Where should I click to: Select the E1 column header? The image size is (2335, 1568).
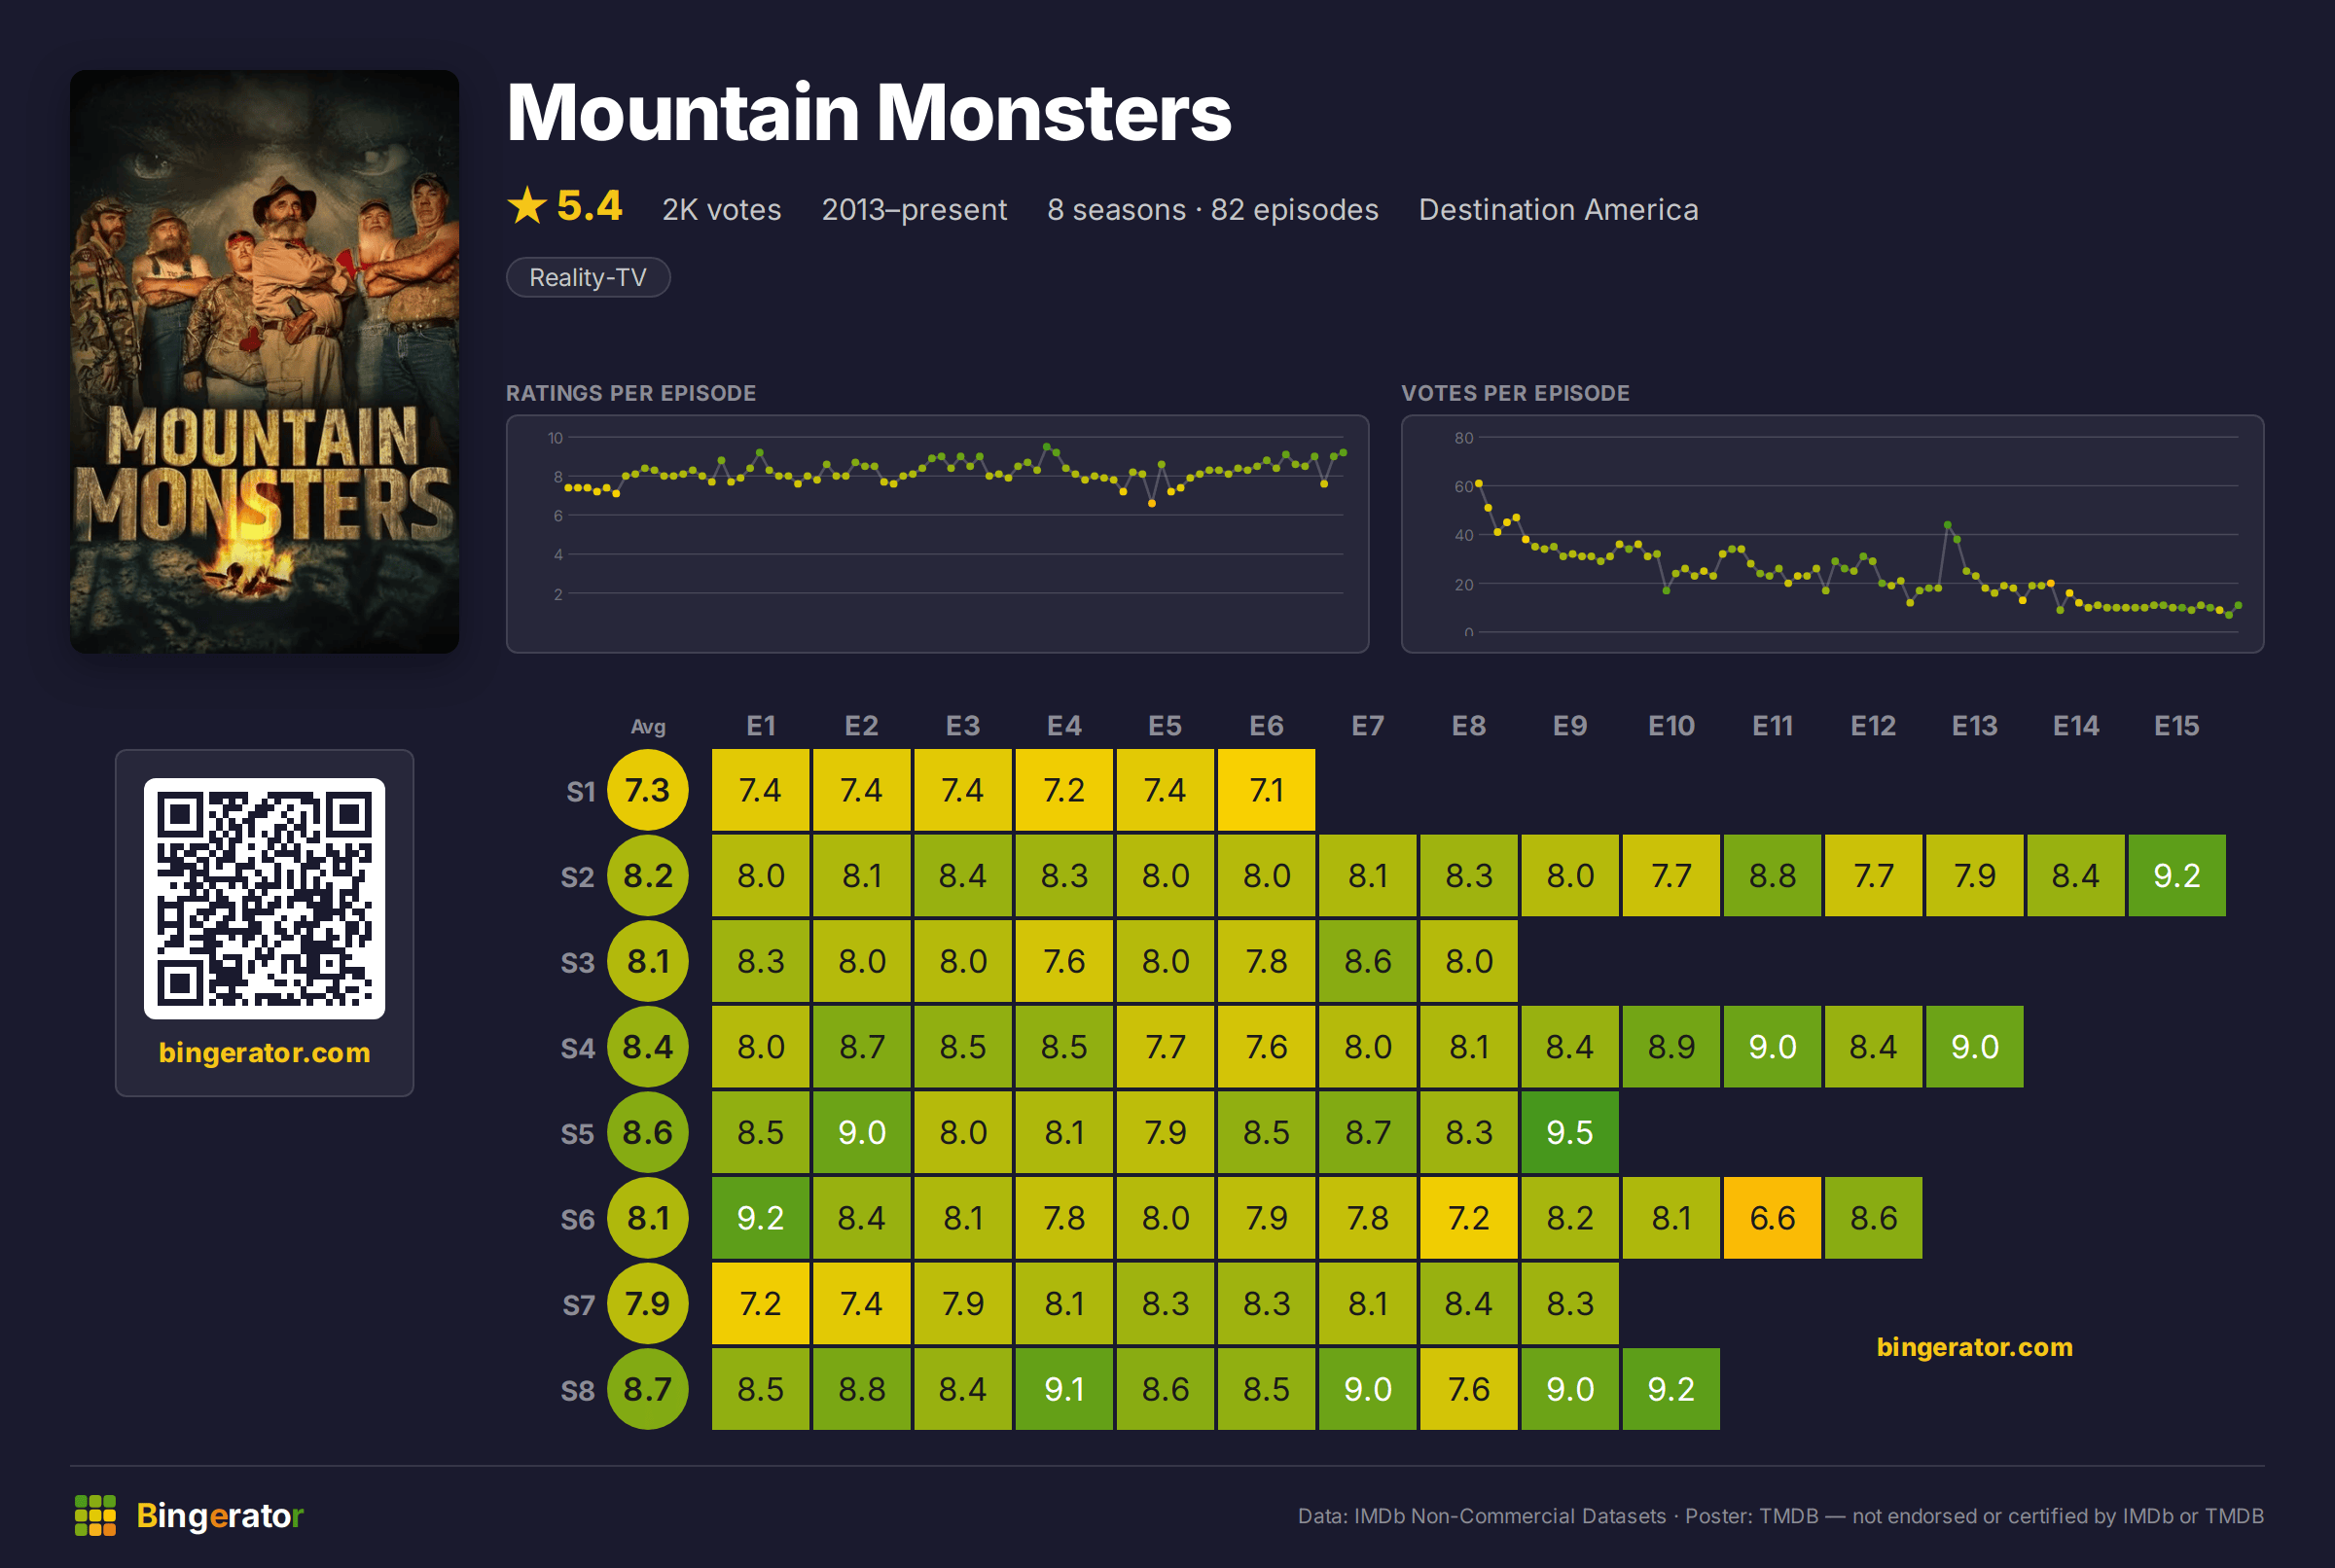tap(760, 726)
